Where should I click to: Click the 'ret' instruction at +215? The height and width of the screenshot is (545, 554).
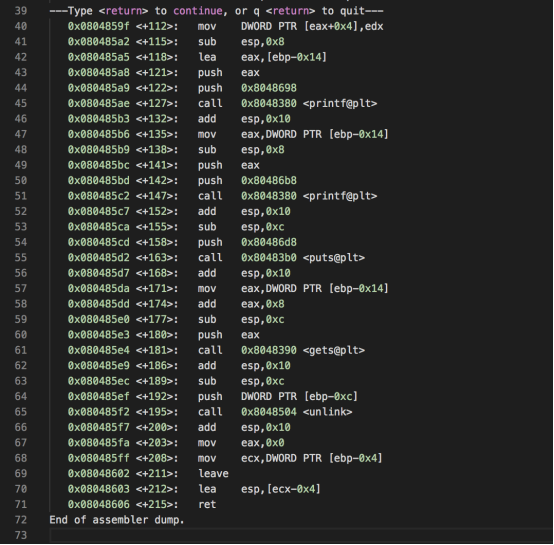click(x=207, y=504)
